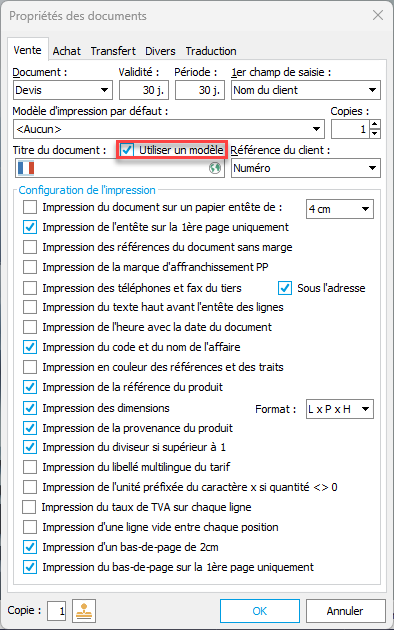Decrease Copies with the down arrow
Screen dimensions: 394x630
(x=375, y=133)
